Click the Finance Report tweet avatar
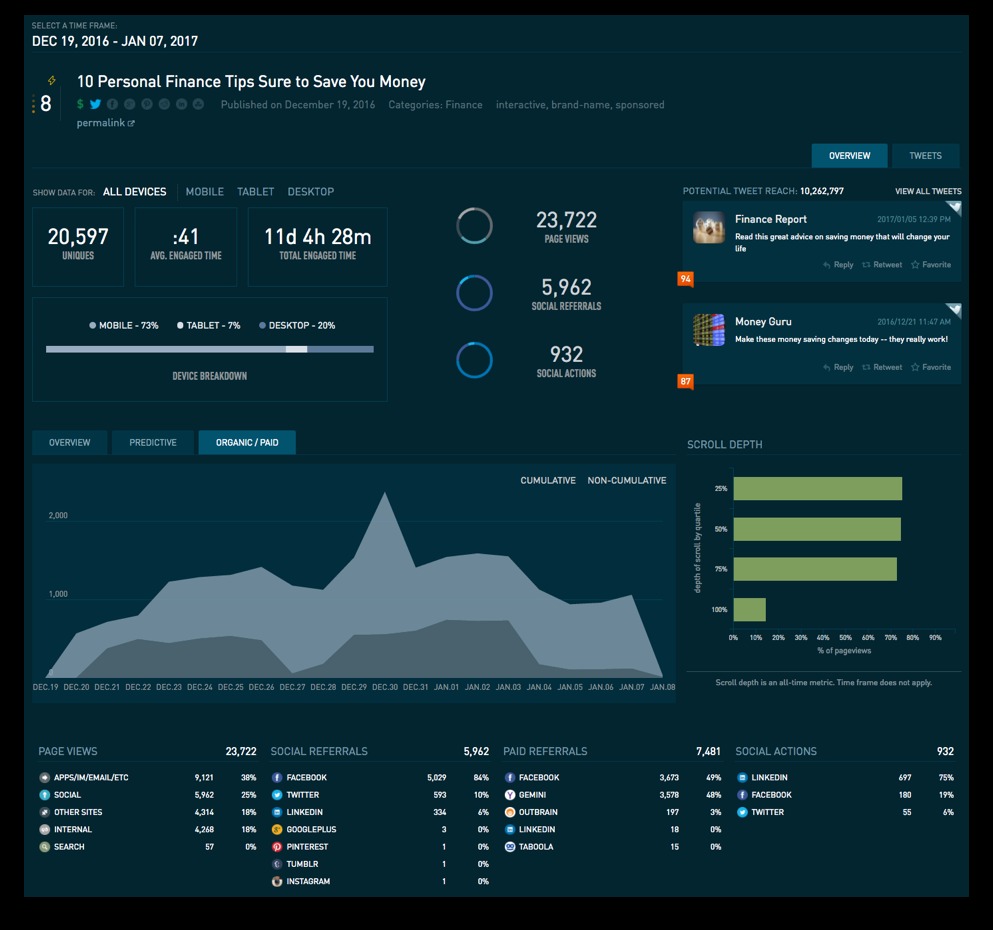This screenshot has width=993, height=930. coord(709,228)
